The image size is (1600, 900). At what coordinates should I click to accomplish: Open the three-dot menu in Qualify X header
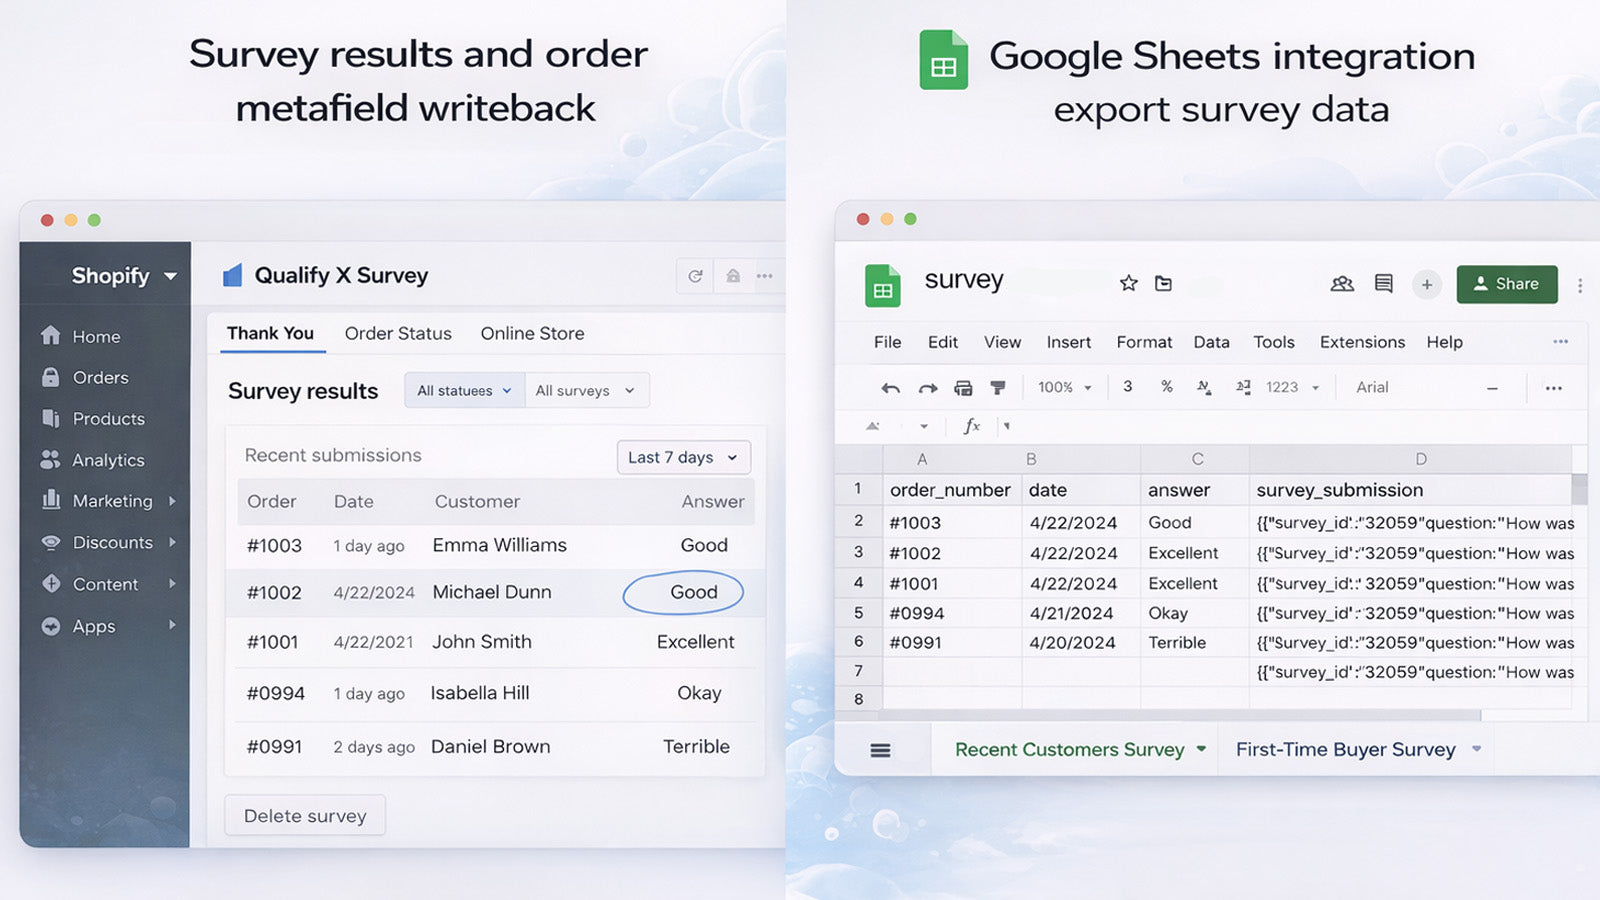(x=765, y=276)
